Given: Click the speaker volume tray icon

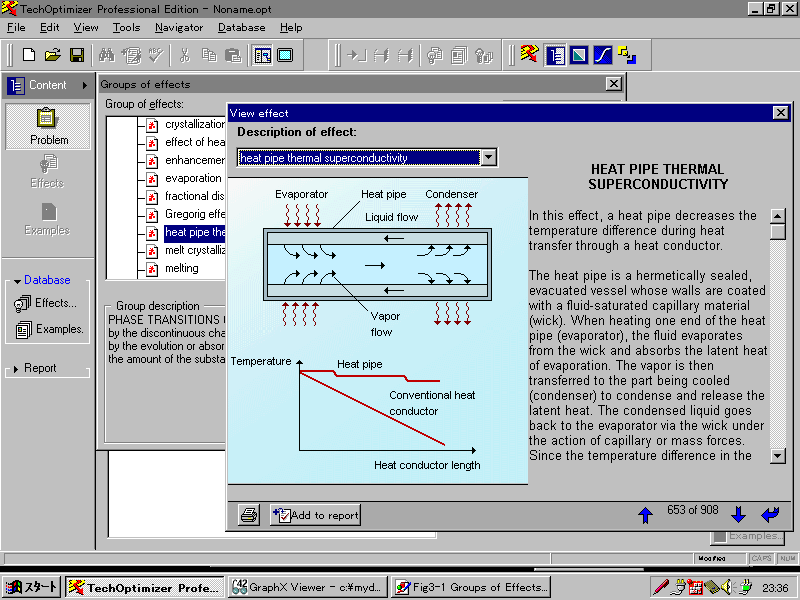Looking at the screenshot, I should 728,587.
